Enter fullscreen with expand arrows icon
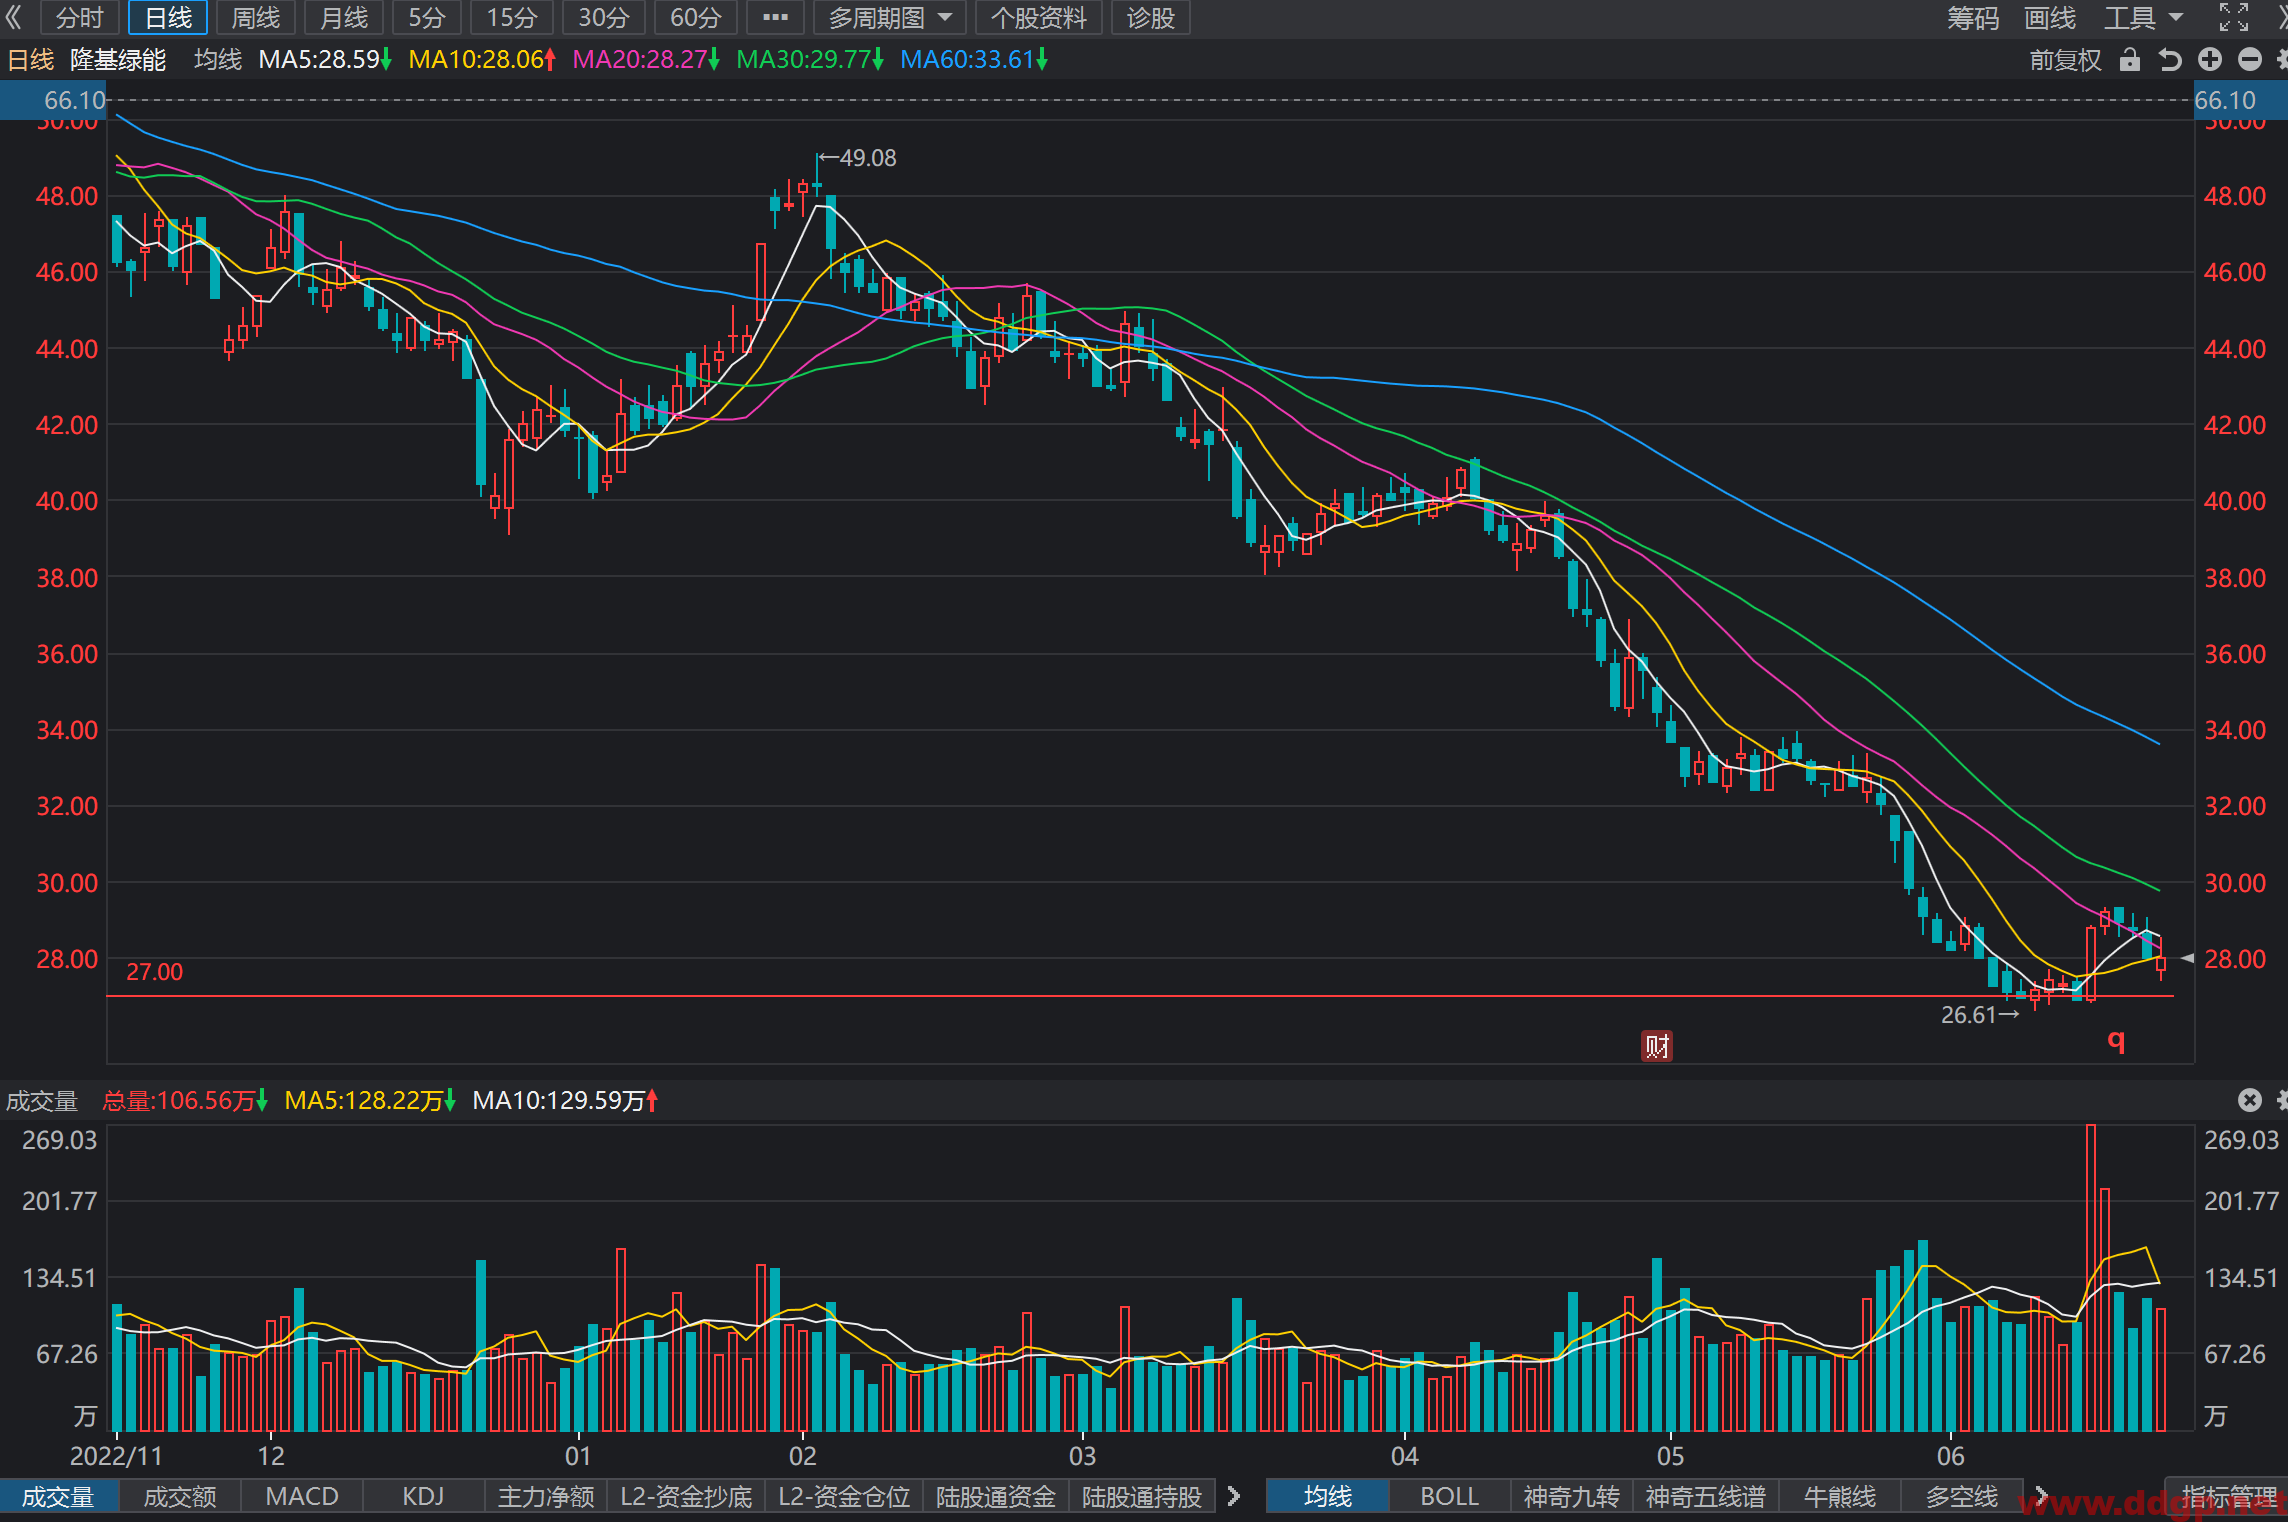The width and height of the screenshot is (2288, 1522). pyautogui.click(x=2234, y=17)
